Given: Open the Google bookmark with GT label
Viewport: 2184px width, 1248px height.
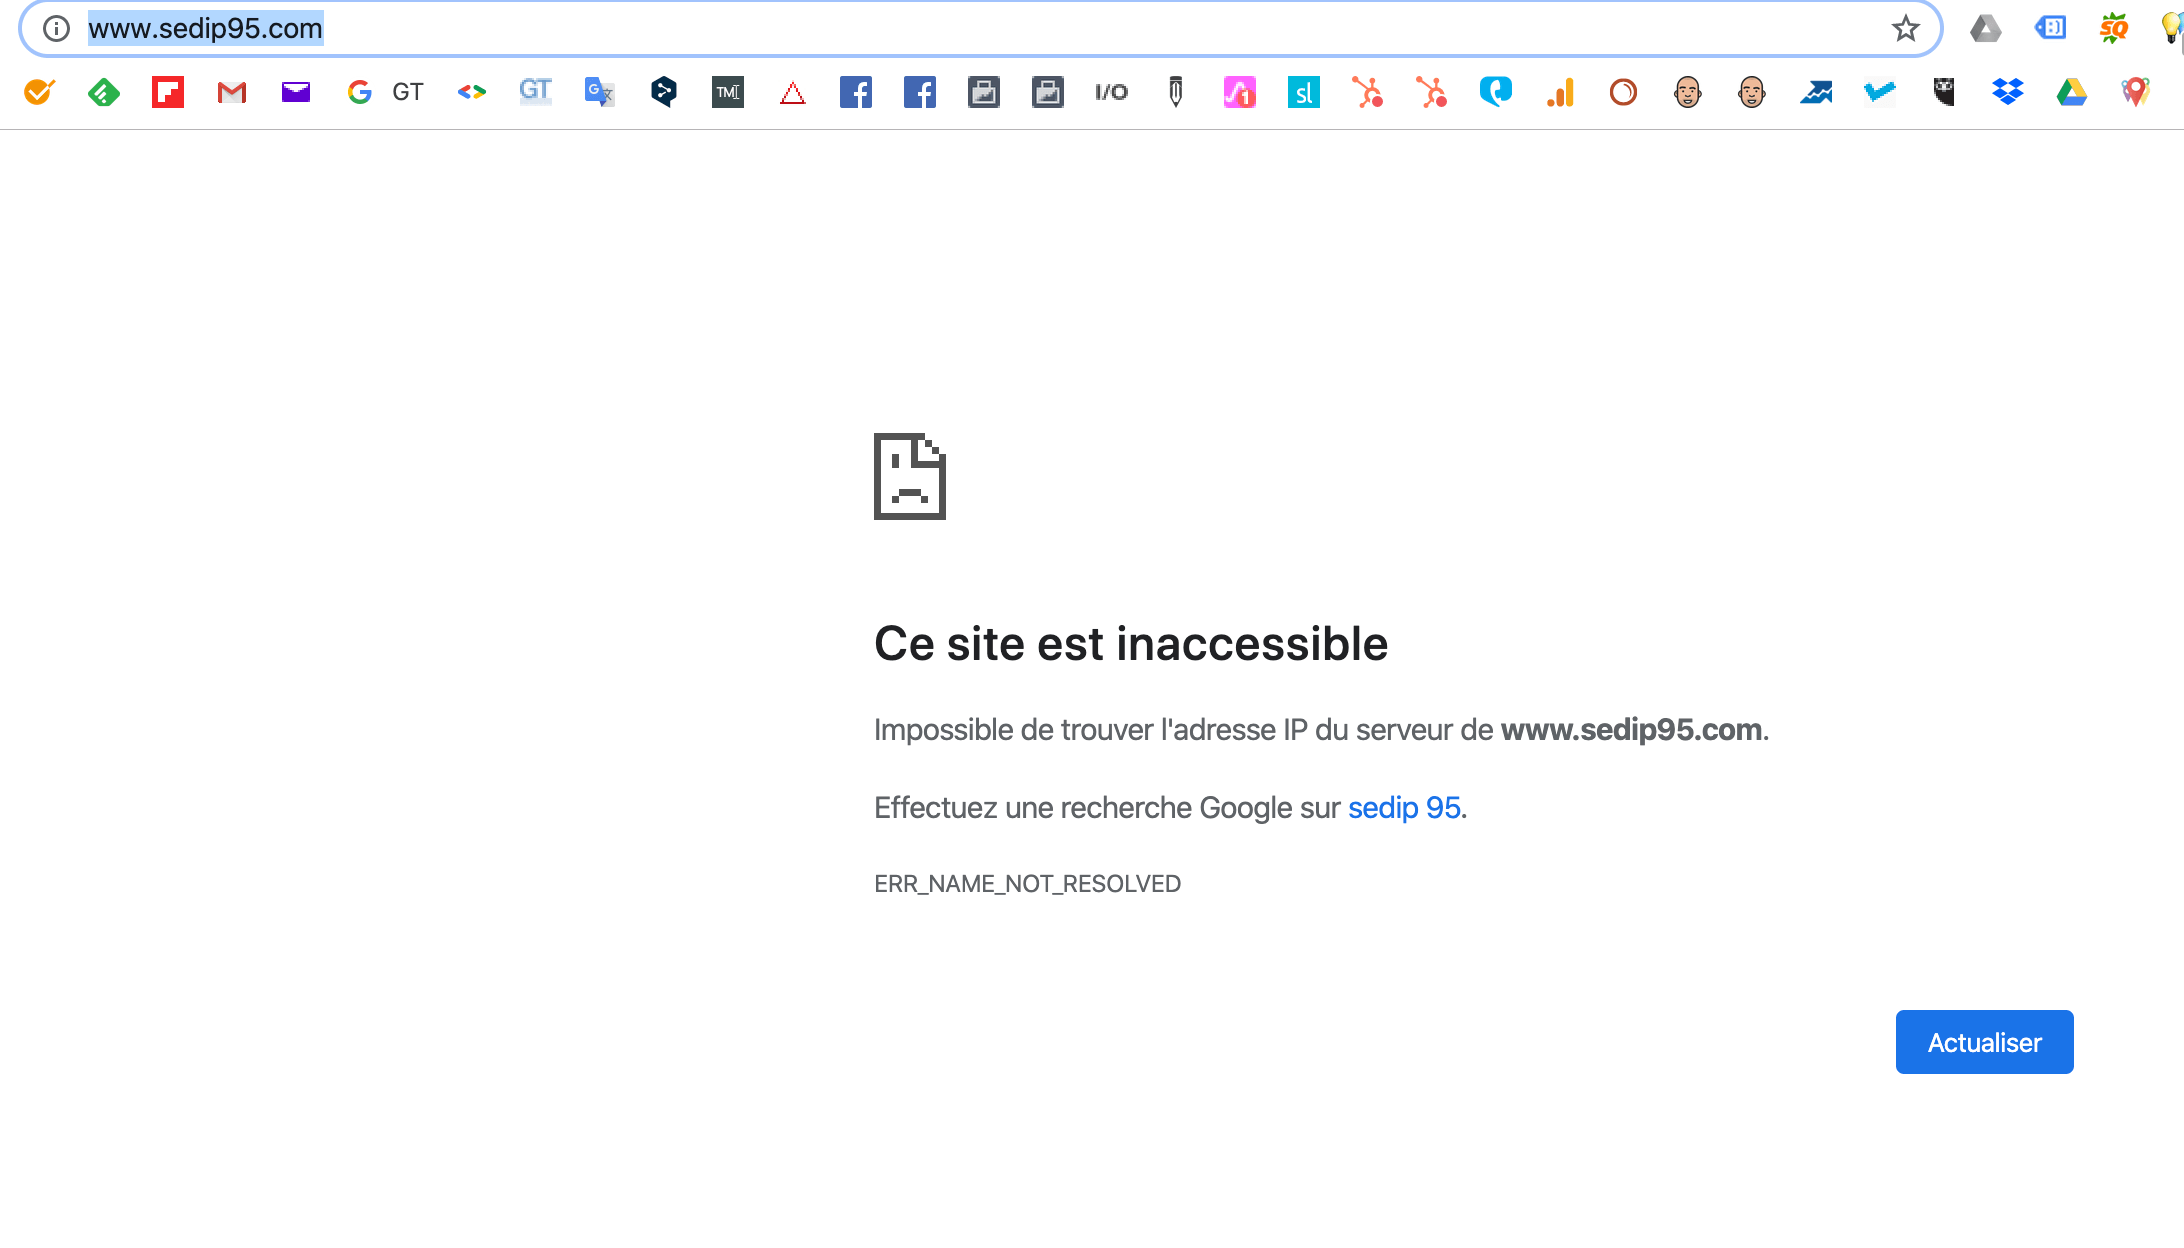Looking at the screenshot, I should [385, 93].
